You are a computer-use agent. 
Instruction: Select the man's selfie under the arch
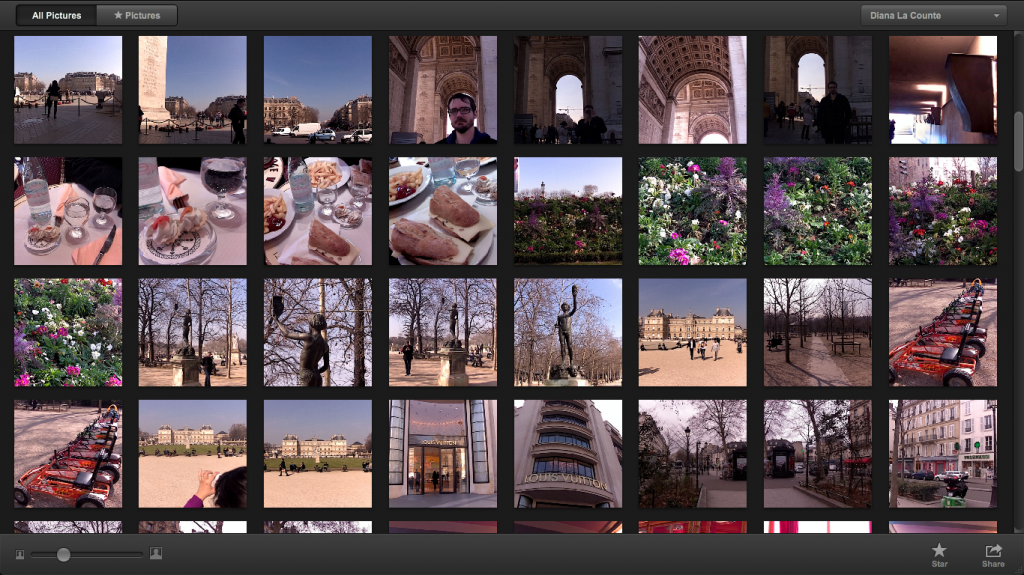tap(443, 90)
